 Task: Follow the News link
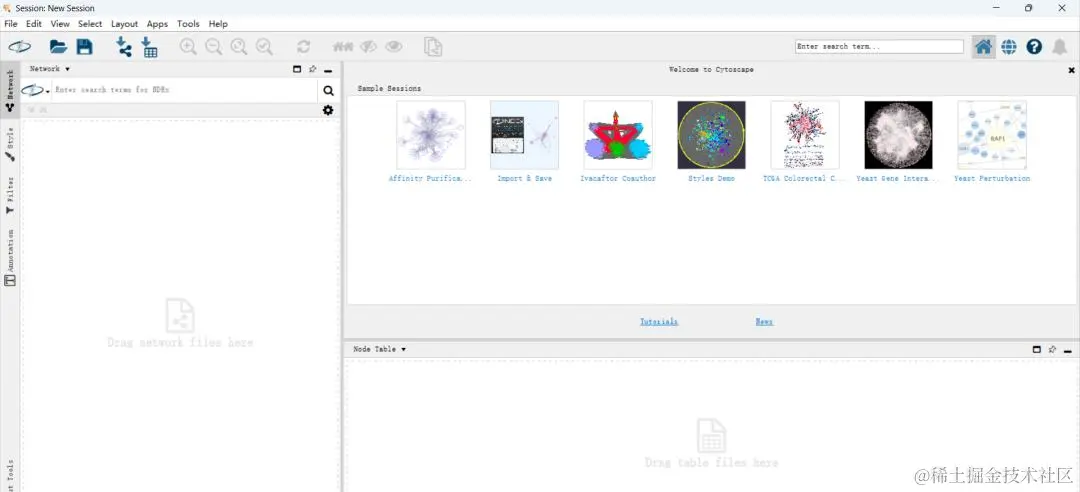tap(764, 322)
